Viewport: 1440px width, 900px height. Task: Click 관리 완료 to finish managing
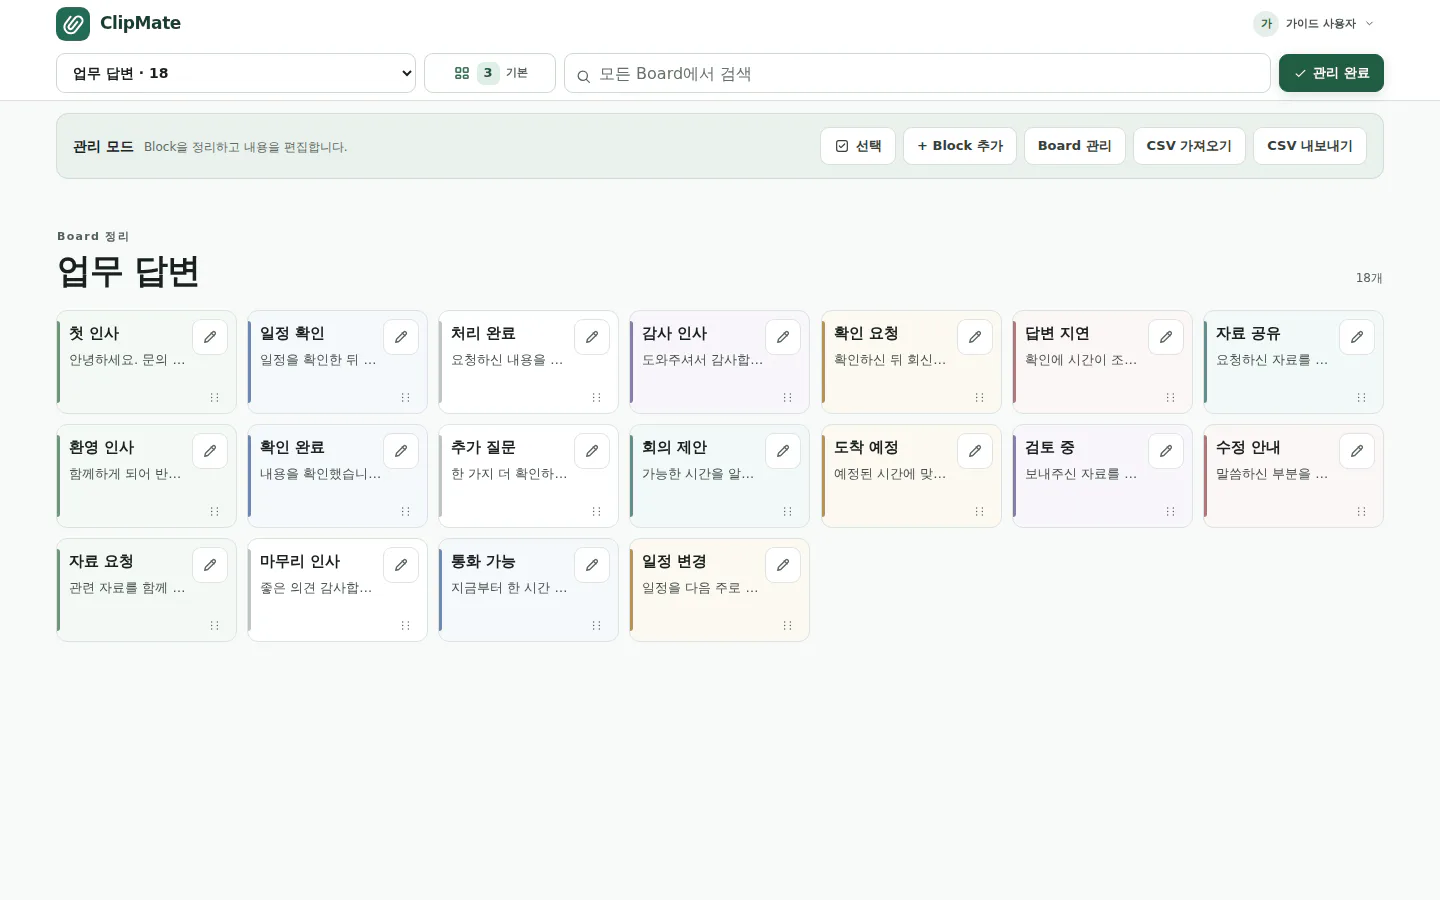[1331, 73]
